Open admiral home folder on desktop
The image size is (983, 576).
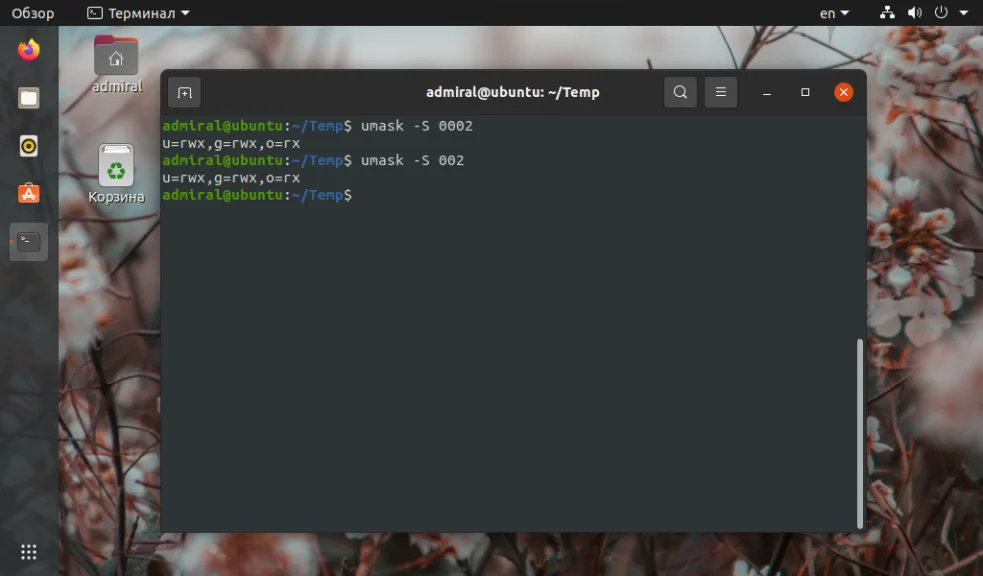pos(117,64)
